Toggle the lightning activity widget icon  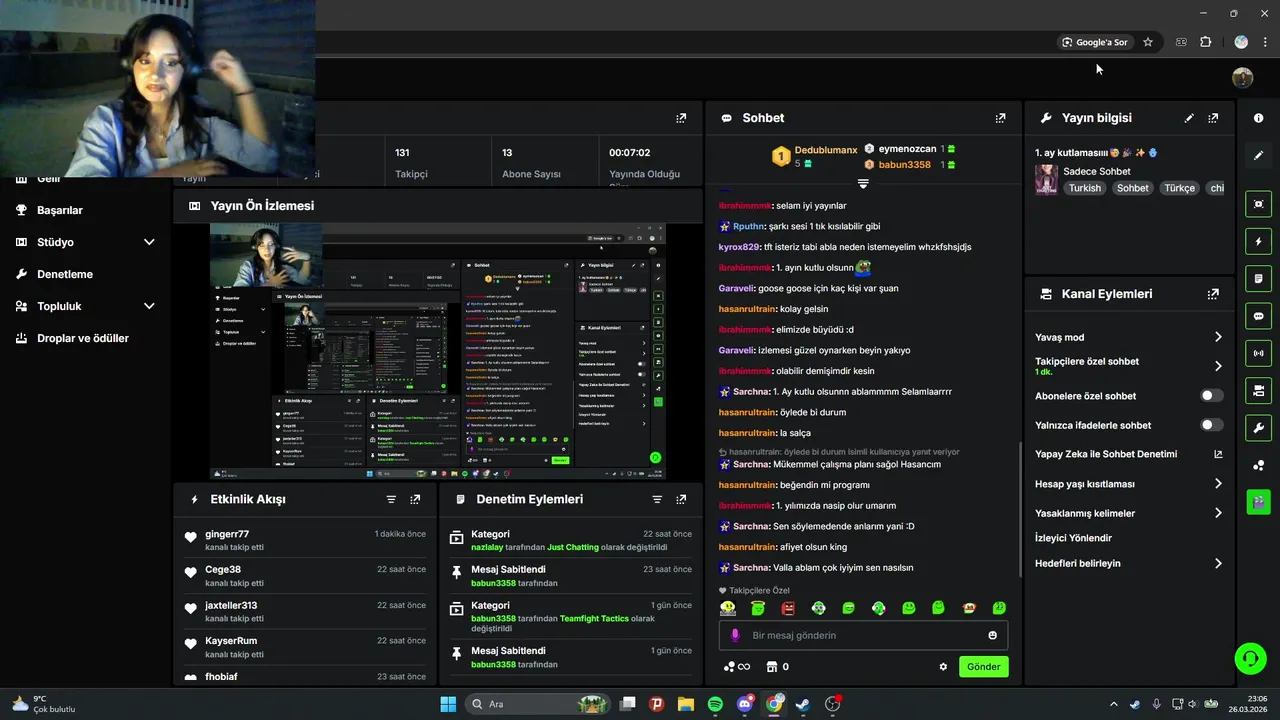coord(1258,241)
